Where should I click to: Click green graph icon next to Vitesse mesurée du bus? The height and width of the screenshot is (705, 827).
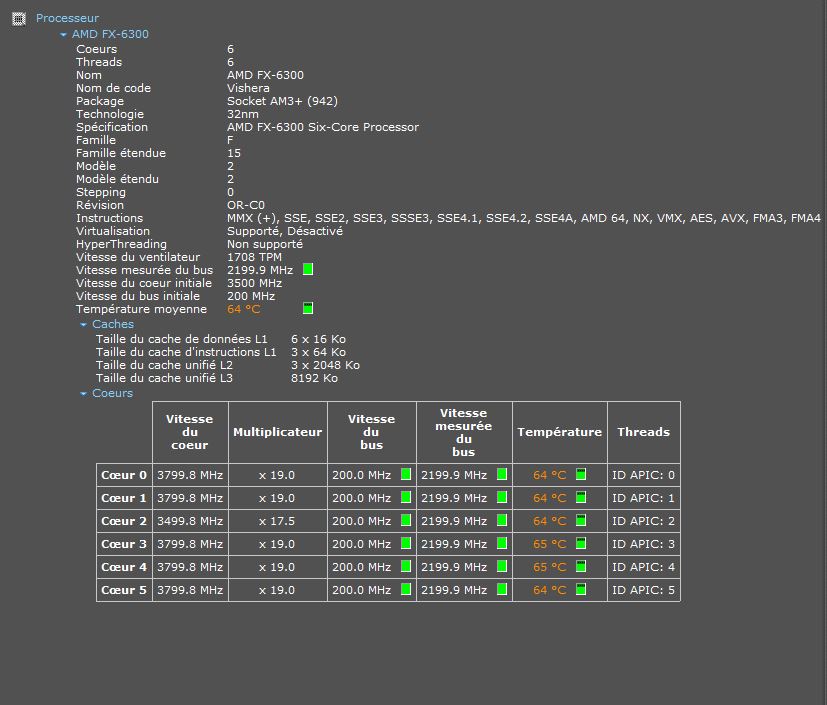pyautogui.click(x=308, y=270)
